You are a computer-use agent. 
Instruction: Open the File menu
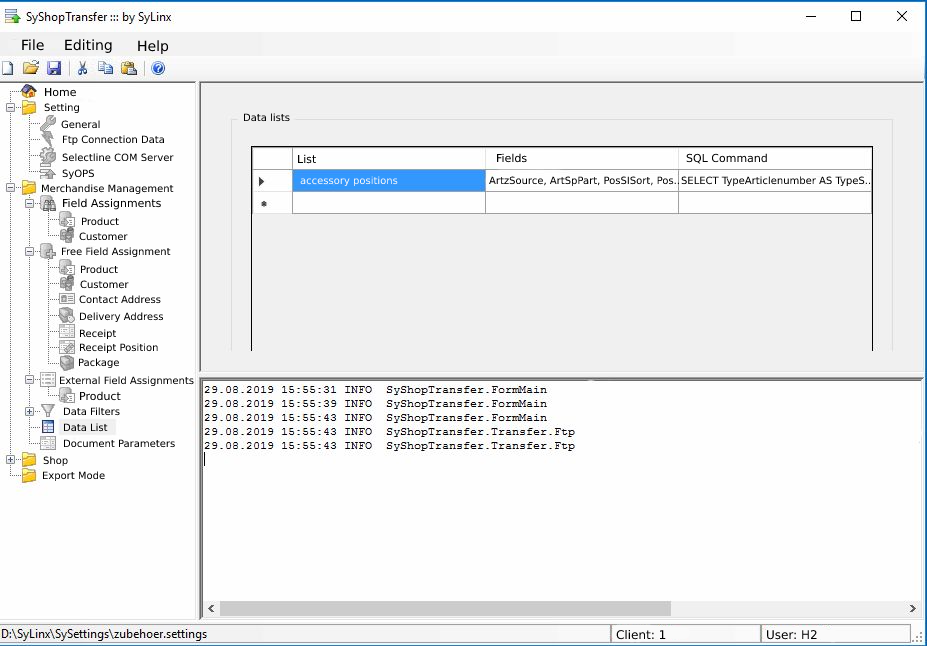click(32, 45)
